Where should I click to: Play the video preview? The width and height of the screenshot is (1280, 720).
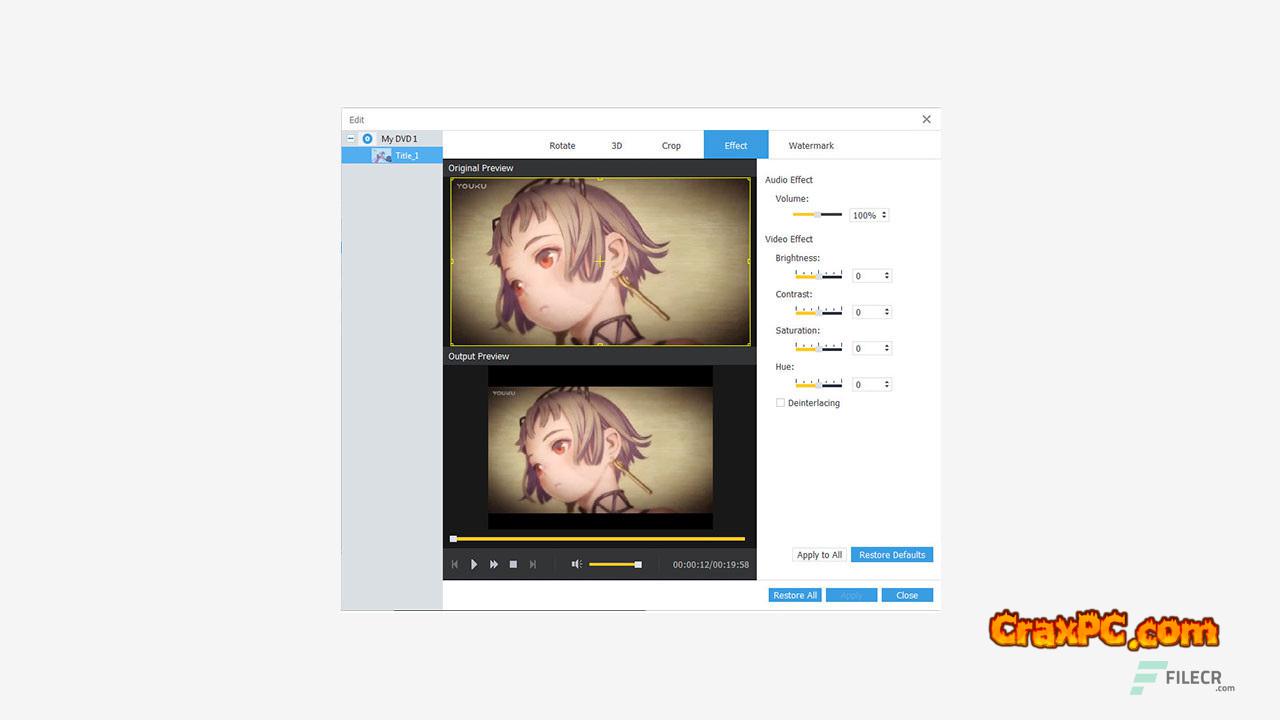point(474,565)
